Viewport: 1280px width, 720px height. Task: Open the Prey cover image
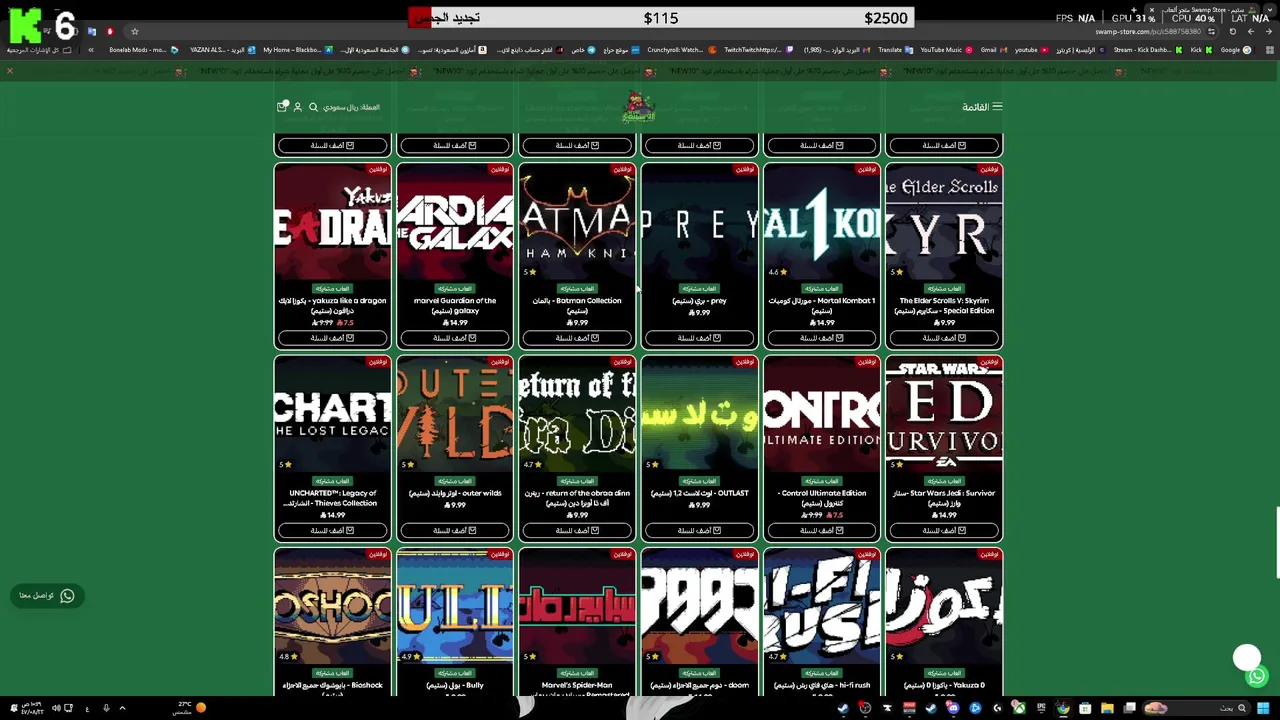point(699,222)
